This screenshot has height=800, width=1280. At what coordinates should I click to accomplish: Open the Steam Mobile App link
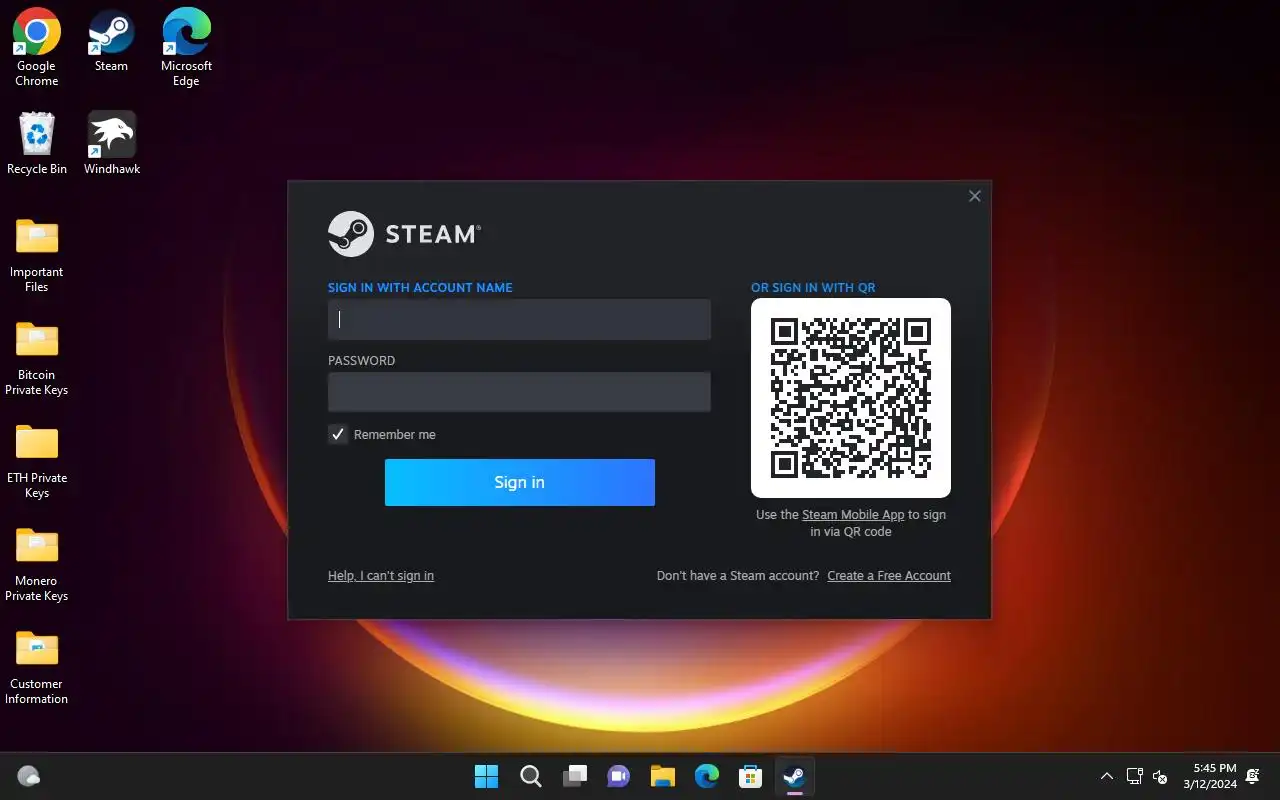point(853,515)
